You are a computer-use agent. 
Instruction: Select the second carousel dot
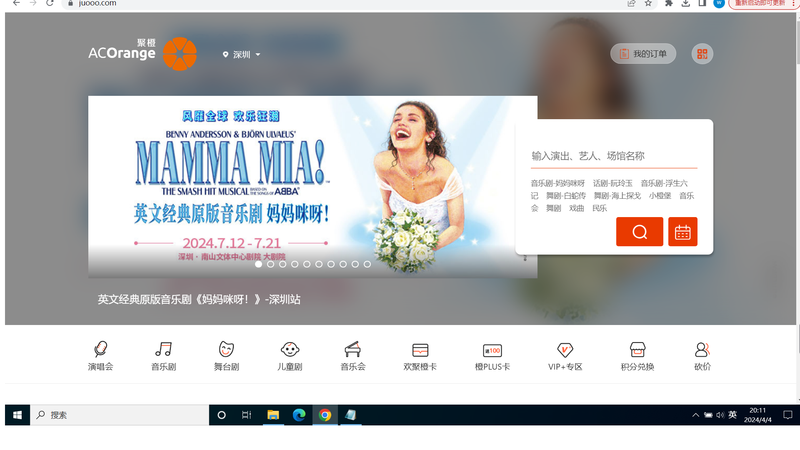click(x=270, y=264)
